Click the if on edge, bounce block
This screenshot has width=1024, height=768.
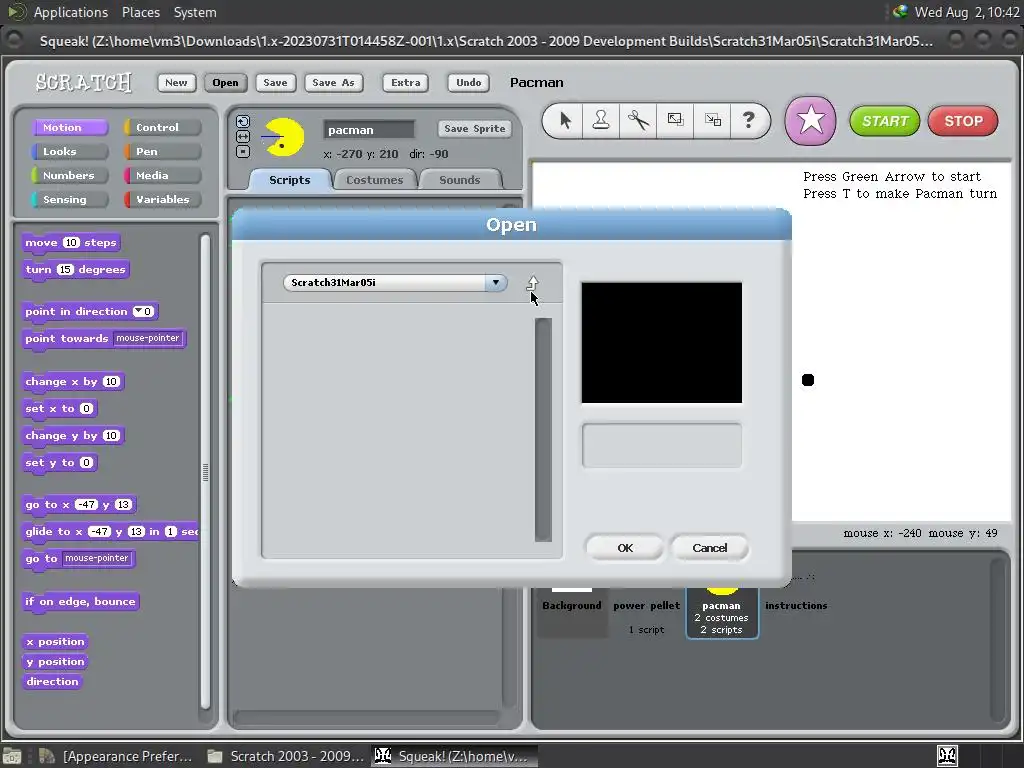coord(80,601)
